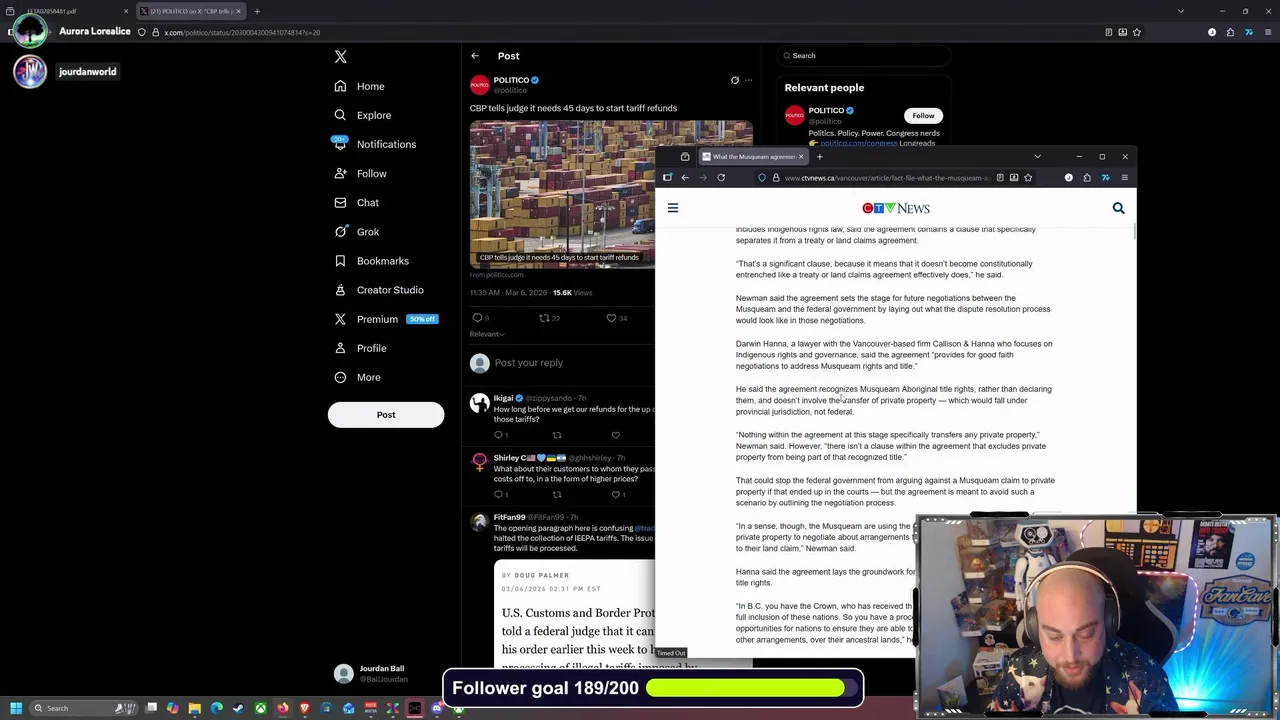
Task: Click the Windows taskbar Search box
Action: click(x=82, y=708)
